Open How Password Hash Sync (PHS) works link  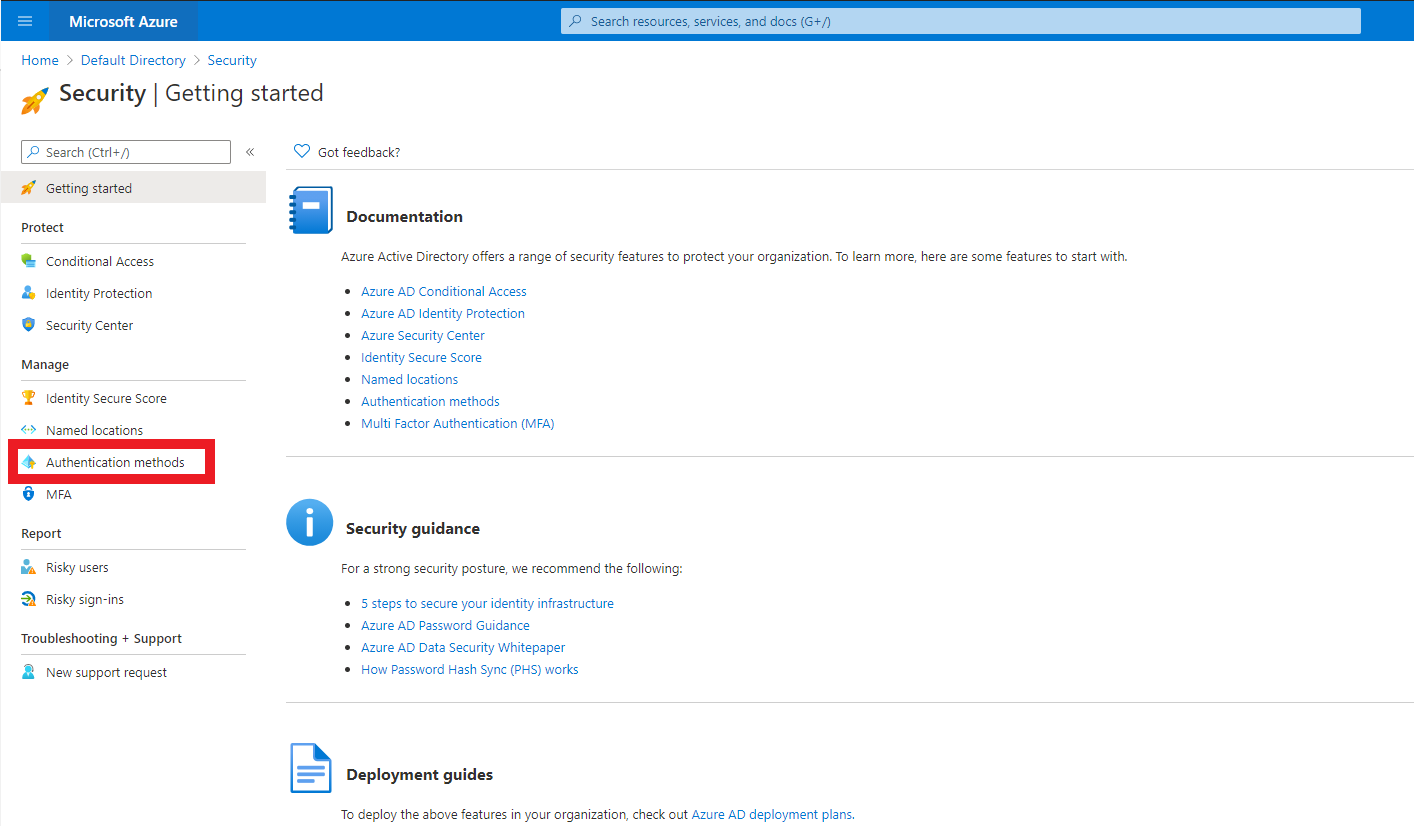click(469, 669)
